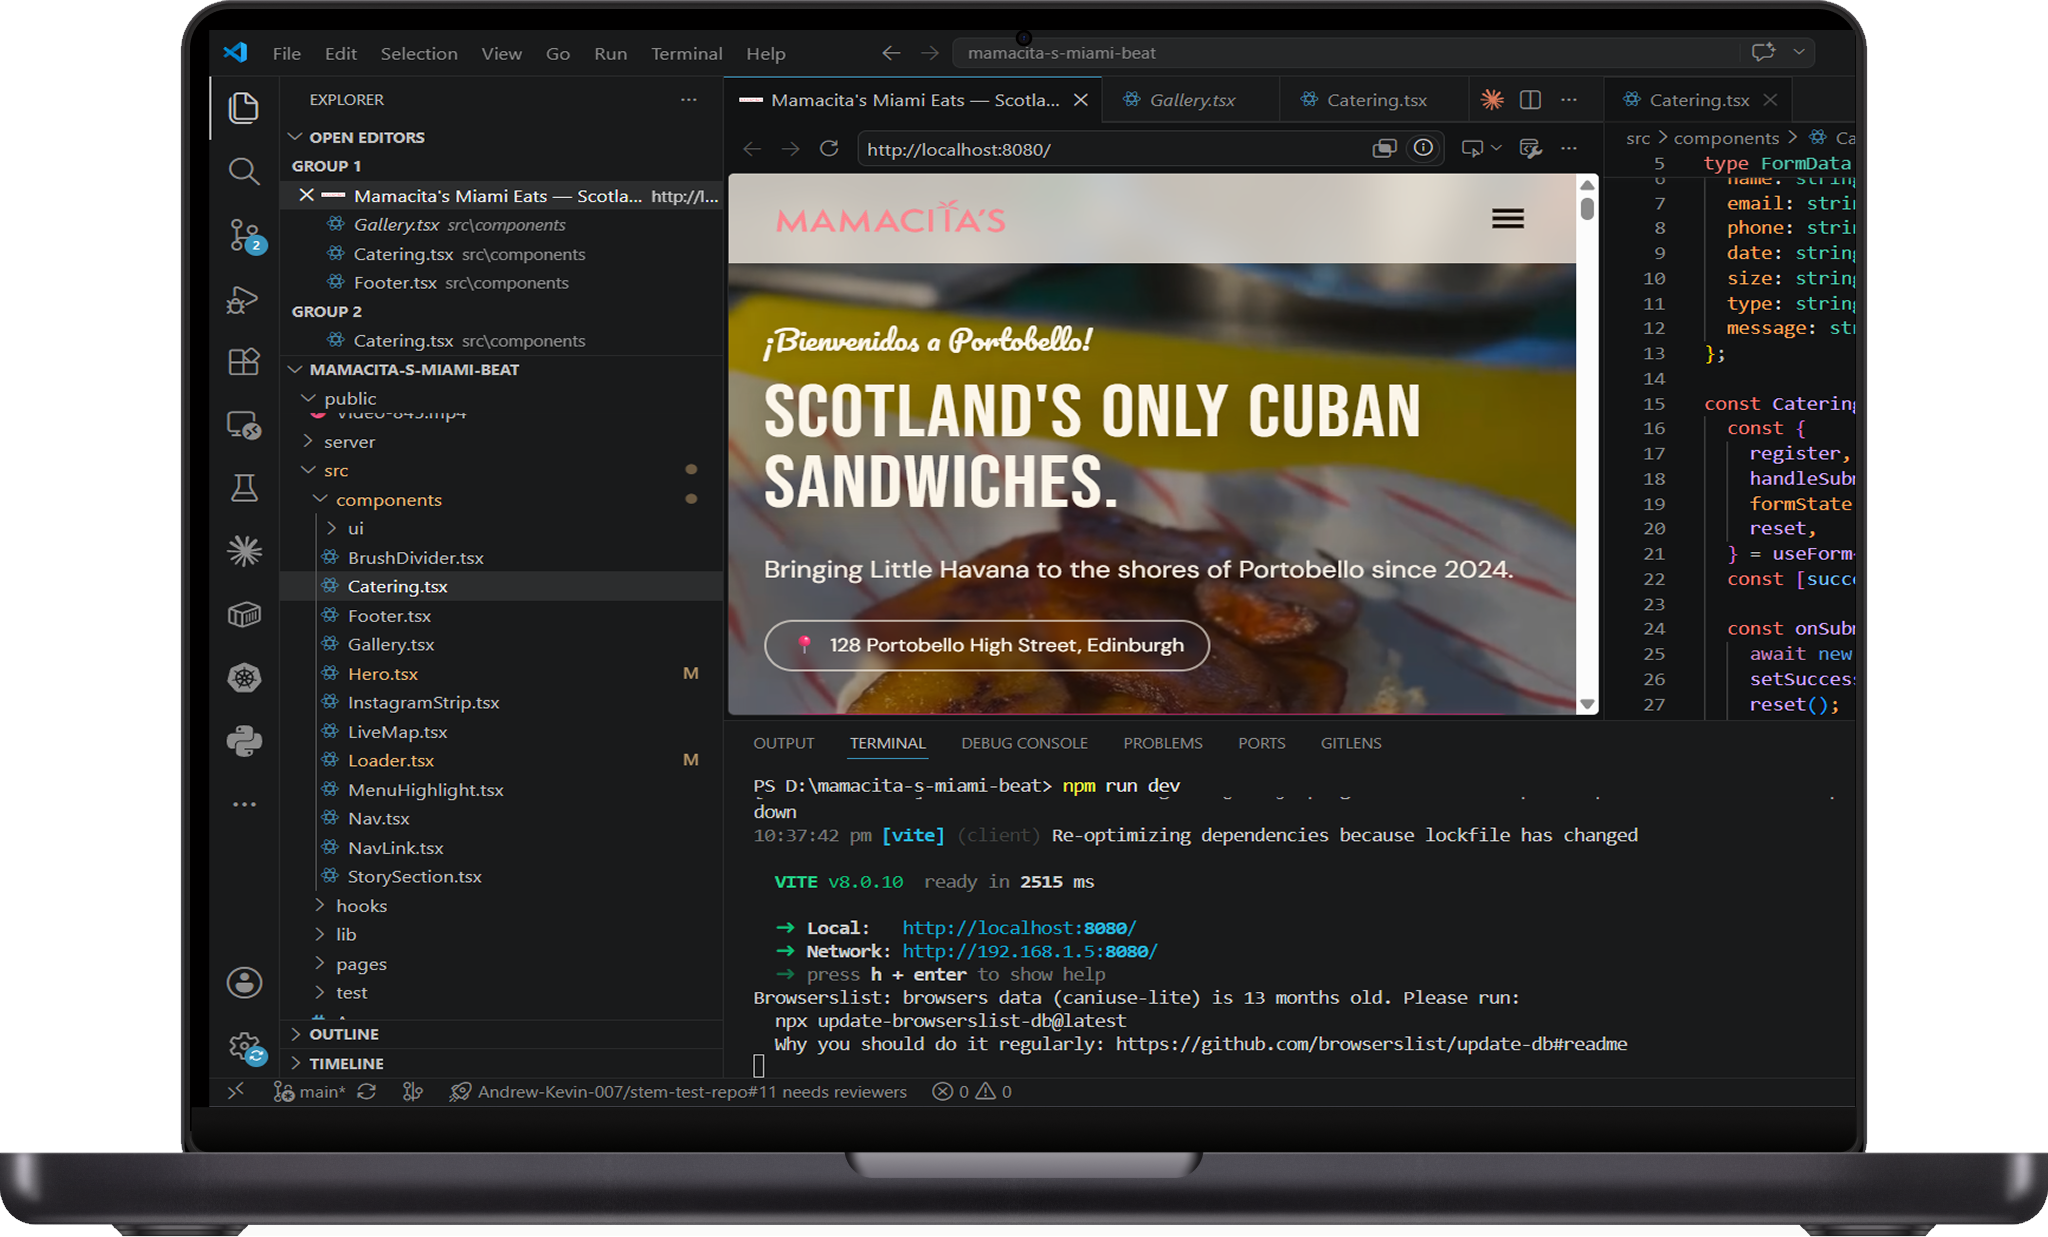Open Source Control view with badge
2048x1237 pixels.
[245, 236]
